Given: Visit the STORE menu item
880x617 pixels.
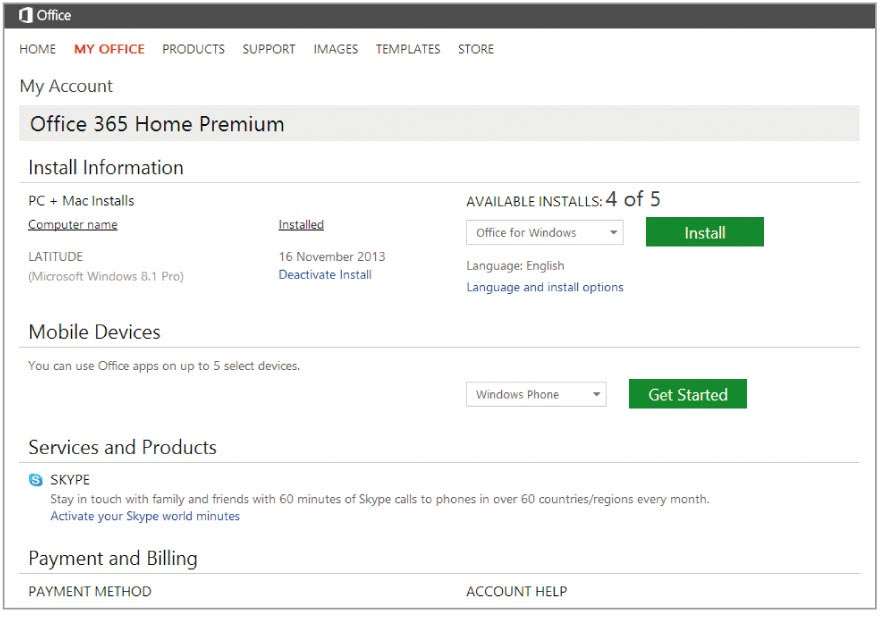Looking at the screenshot, I should pyautogui.click(x=476, y=49).
